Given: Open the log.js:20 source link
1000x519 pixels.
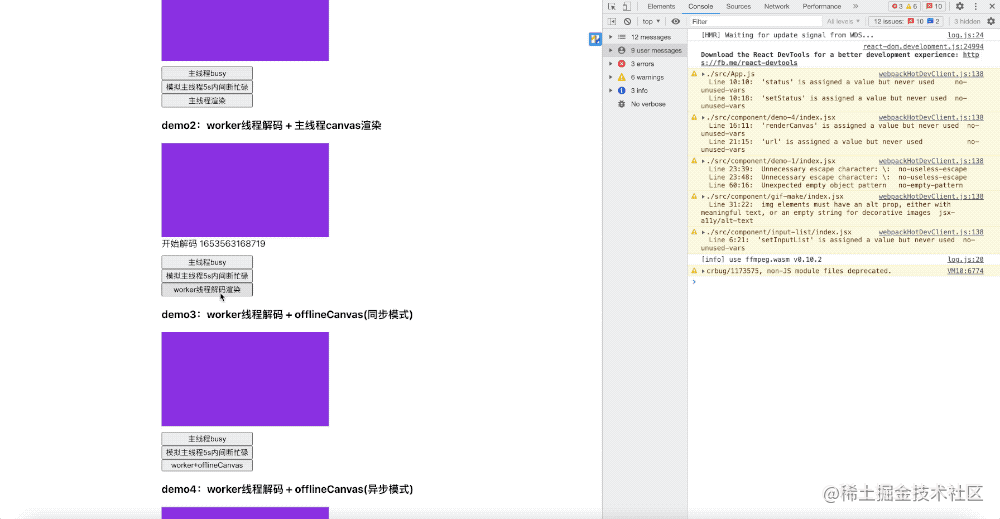Looking at the screenshot, I should tap(965, 260).
